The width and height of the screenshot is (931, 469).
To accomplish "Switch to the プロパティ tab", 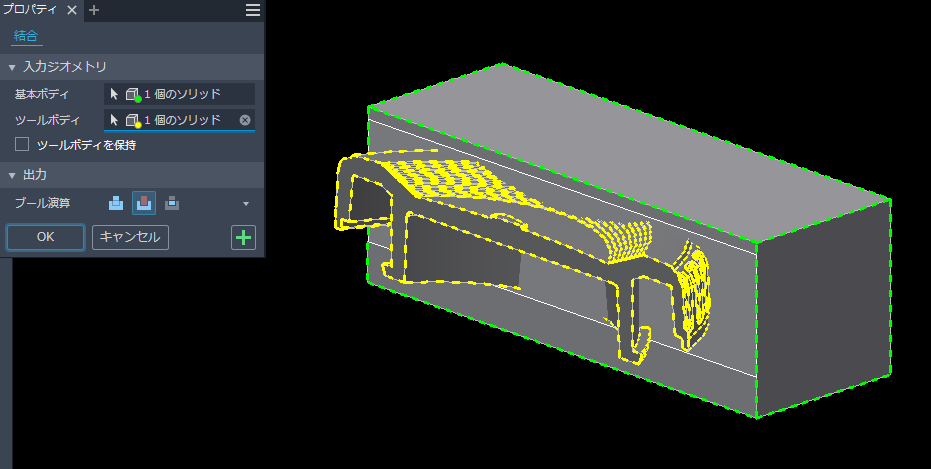I will click(x=32, y=10).
